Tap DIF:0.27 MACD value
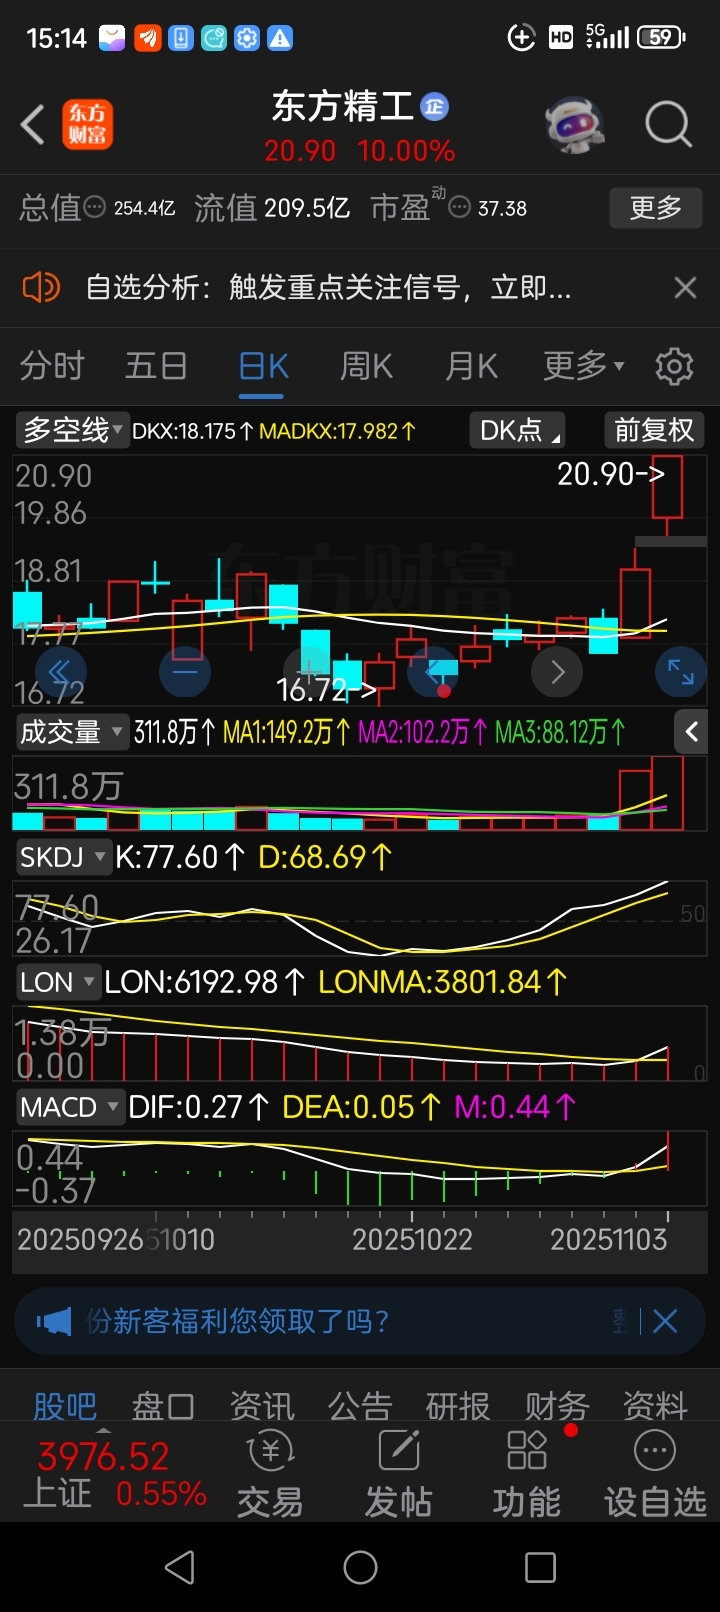 pos(199,1107)
